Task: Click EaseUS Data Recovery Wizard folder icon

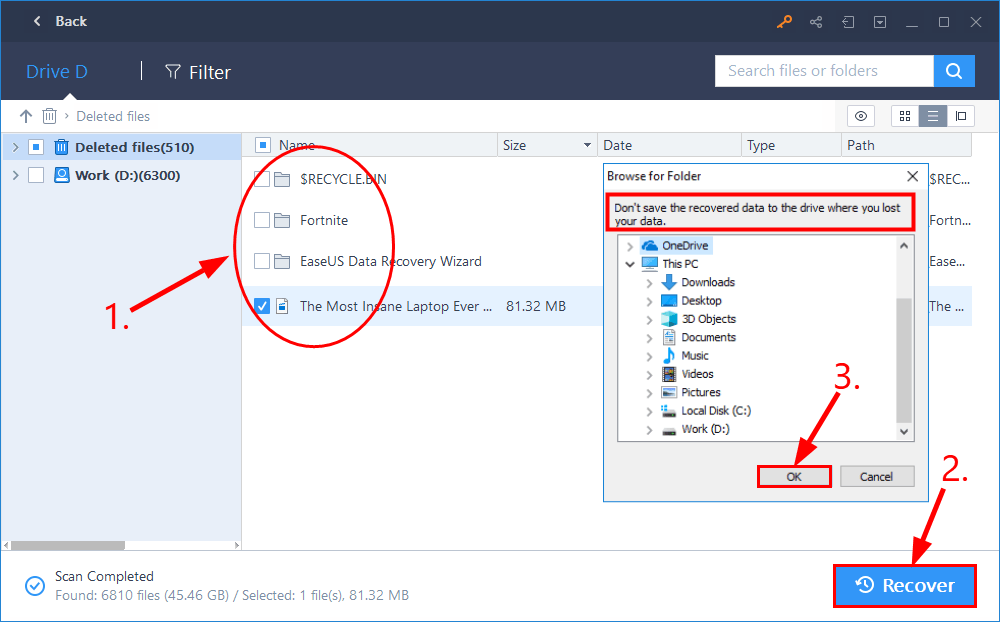Action: (x=282, y=262)
